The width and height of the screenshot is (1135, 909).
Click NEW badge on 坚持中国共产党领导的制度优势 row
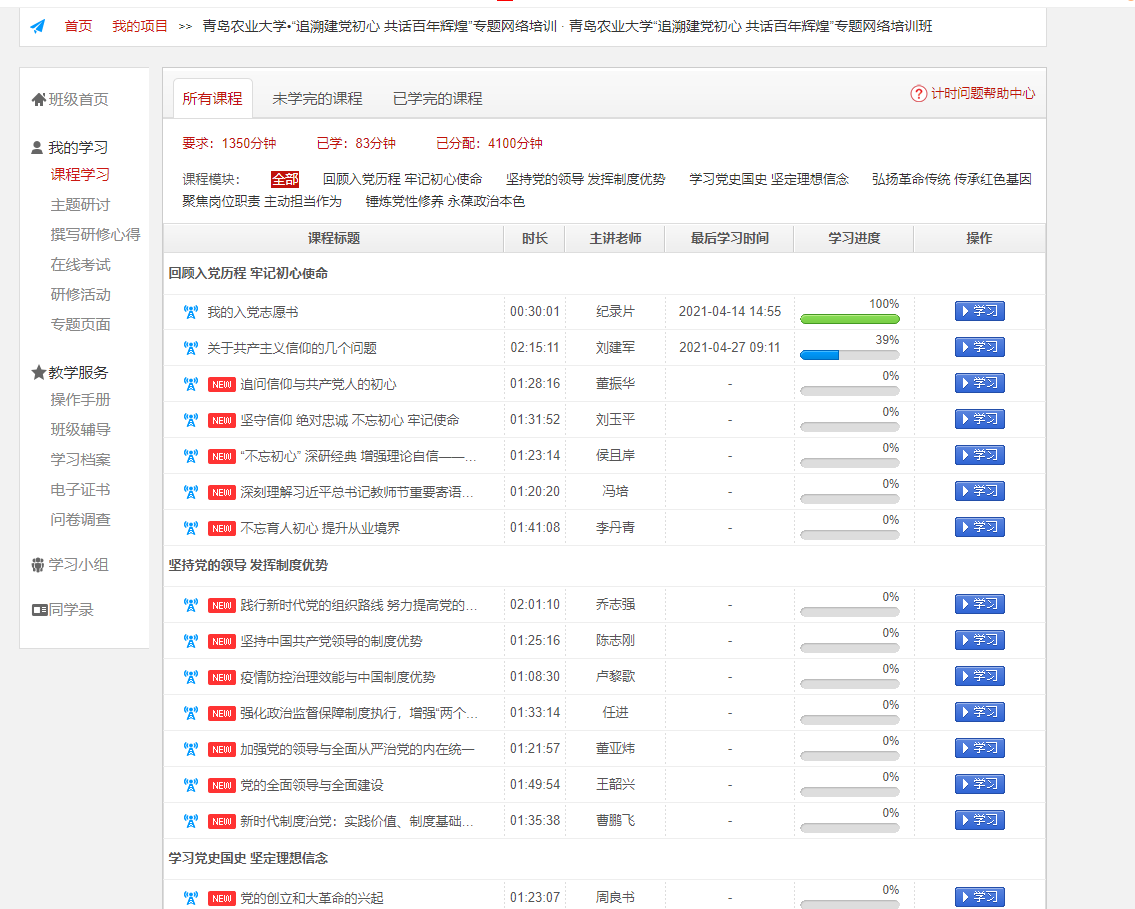[x=221, y=641]
